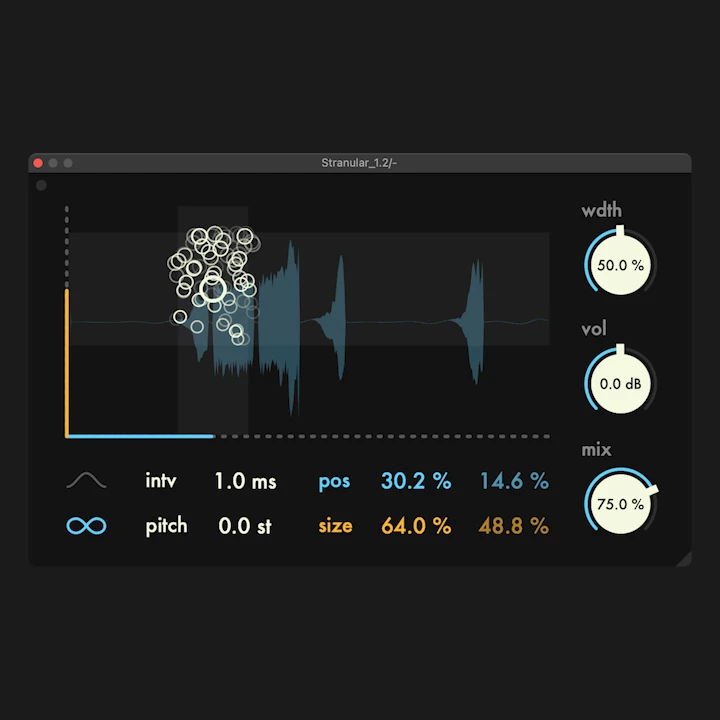Screen dimensions: 720x720
Task: Close the Stranular window with red button
Action: tap(38, 162)
